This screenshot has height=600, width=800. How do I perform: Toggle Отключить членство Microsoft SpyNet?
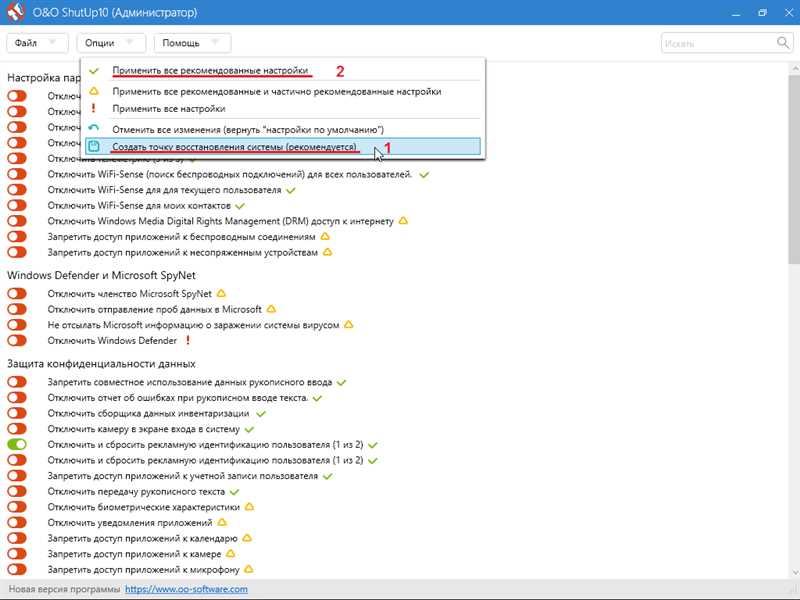click(17, 293)
